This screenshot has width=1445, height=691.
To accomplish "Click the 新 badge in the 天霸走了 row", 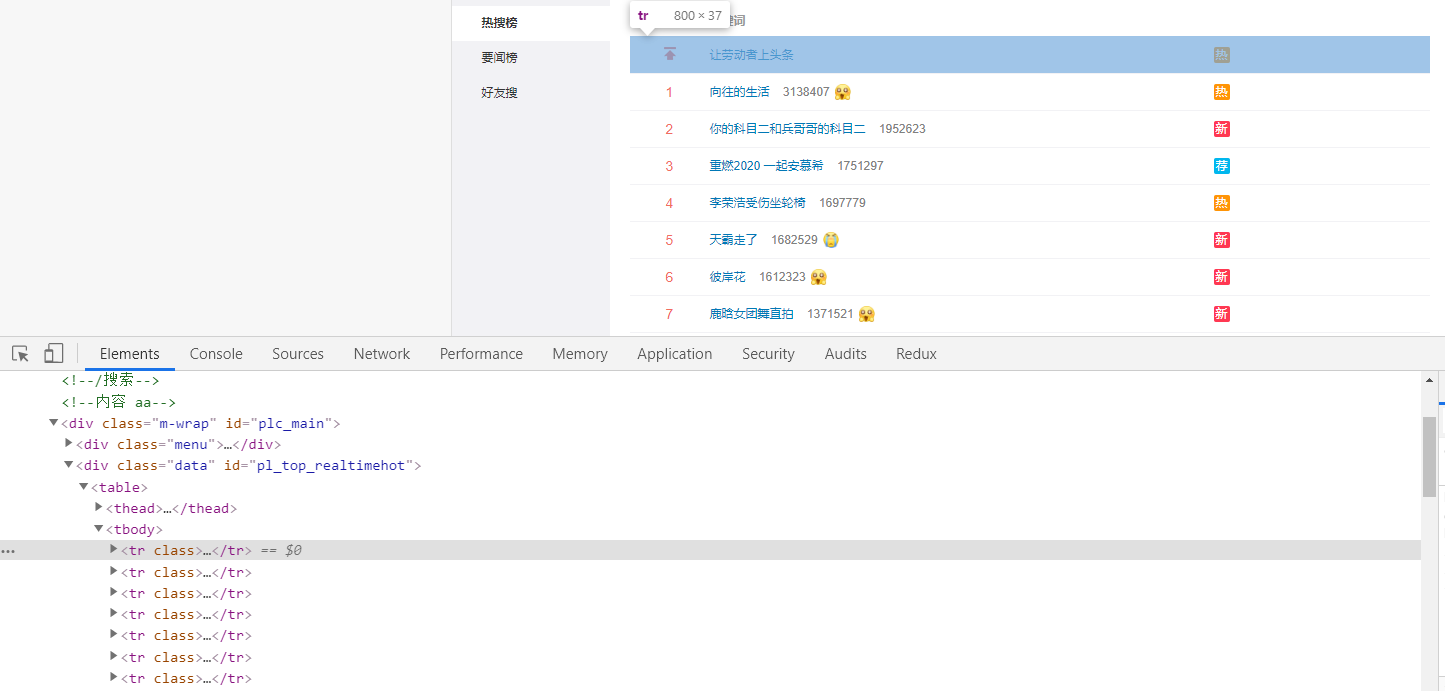I will [x=1221, y=240].
